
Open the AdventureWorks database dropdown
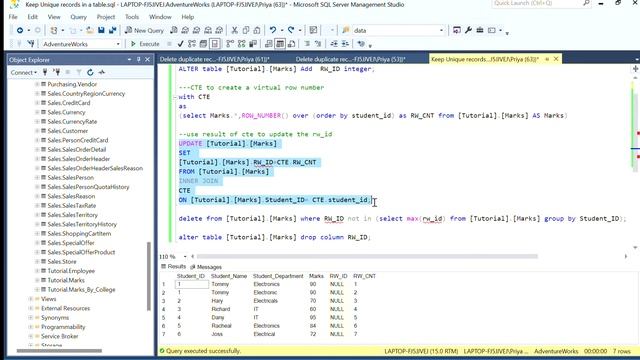(x=118, y=44)
